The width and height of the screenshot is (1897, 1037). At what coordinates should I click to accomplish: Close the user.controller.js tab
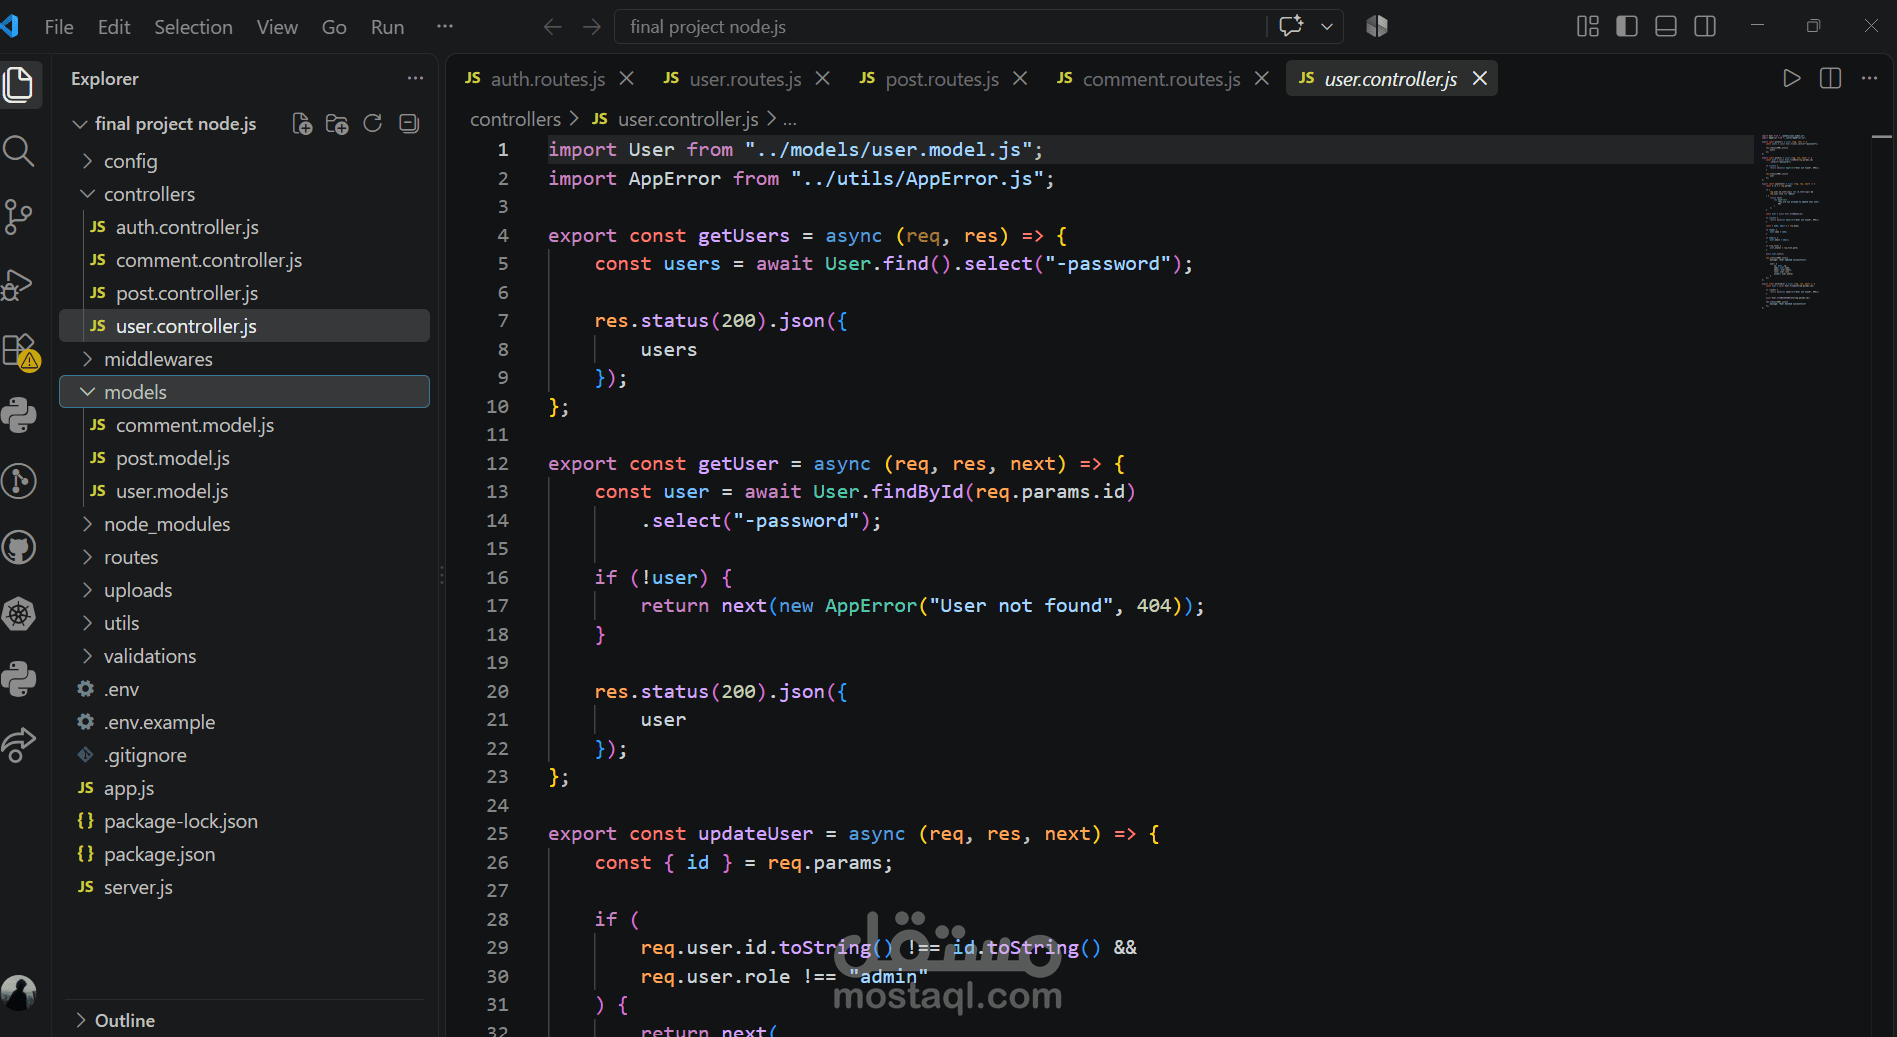pyautogui.click(x=1480, y=78)
